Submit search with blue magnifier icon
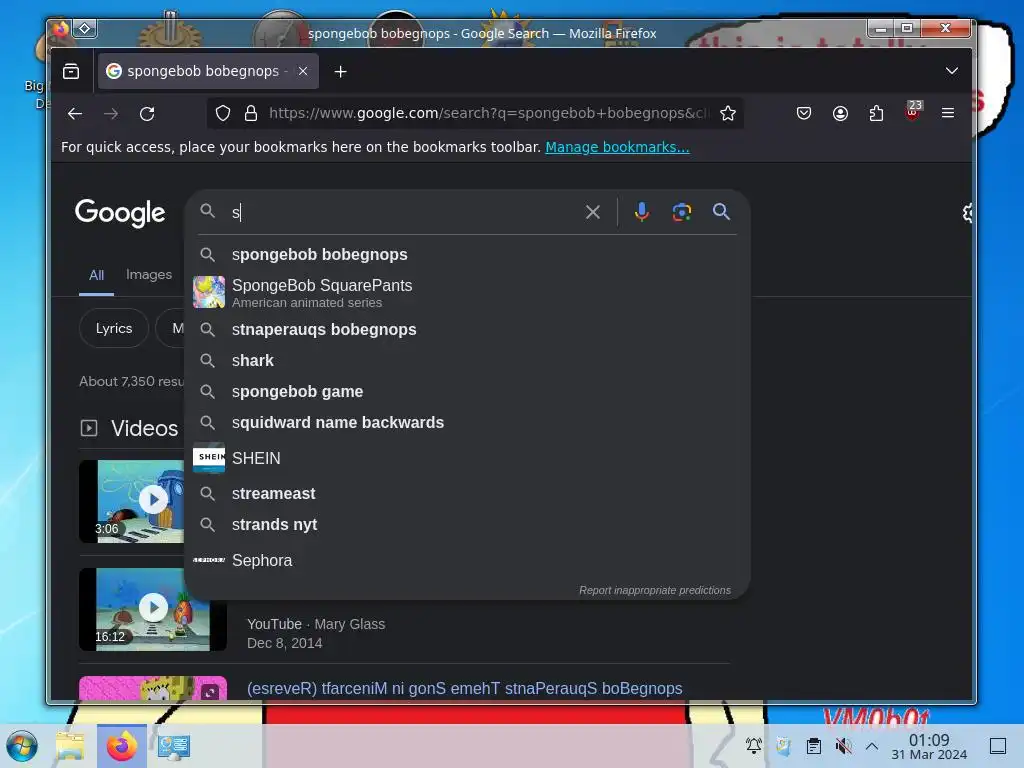Screen dimensions: 1024x768 [x=721, y=212]
